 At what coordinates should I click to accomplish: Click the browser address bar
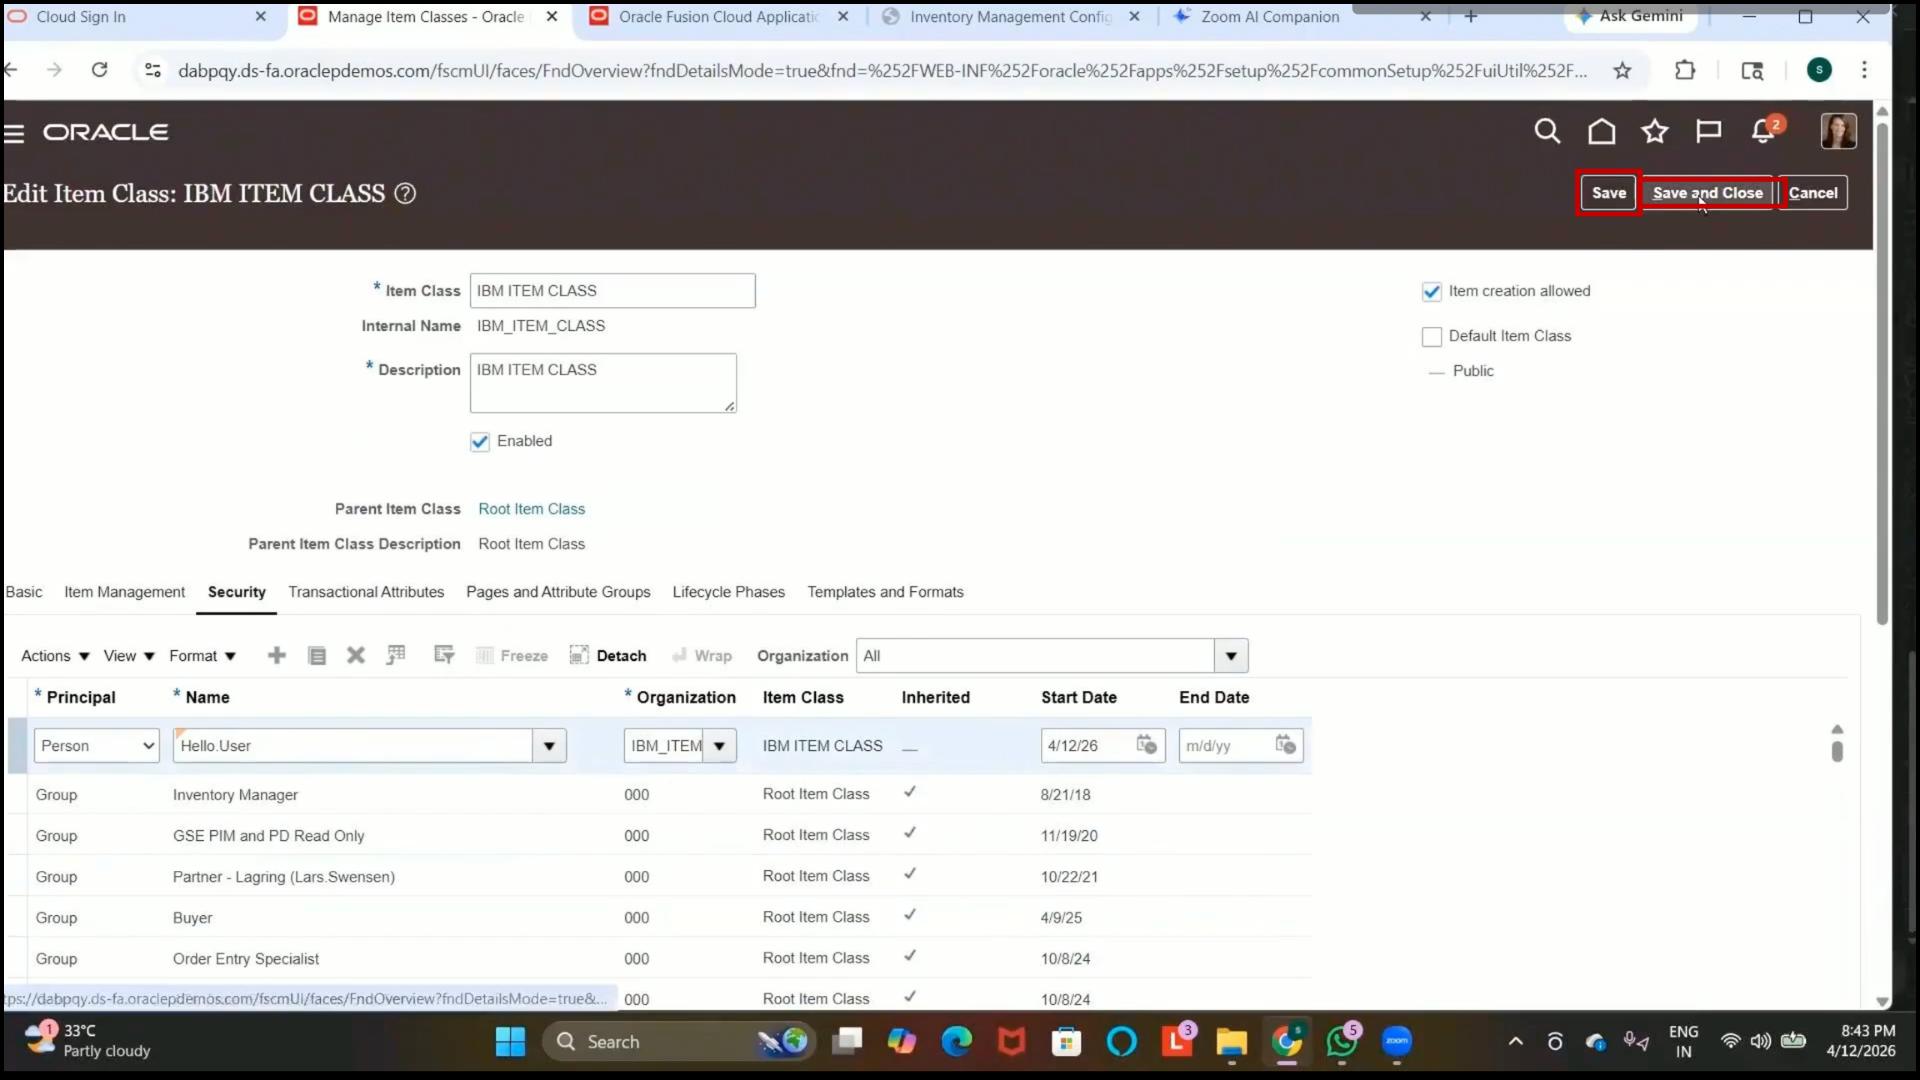click(x=880, y=70)
